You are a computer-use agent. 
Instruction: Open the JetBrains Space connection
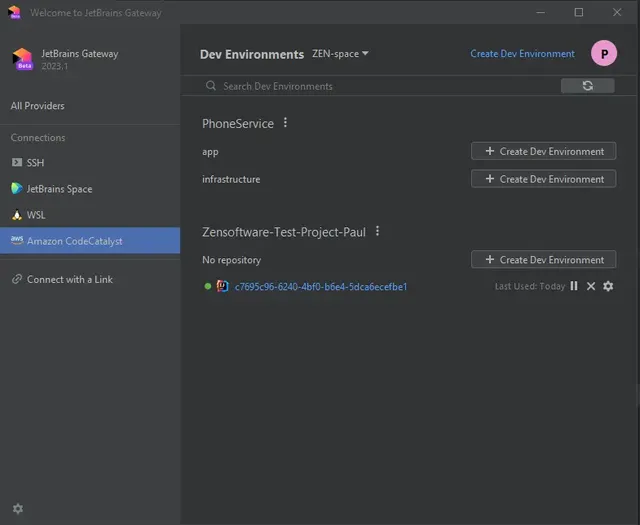90,189
